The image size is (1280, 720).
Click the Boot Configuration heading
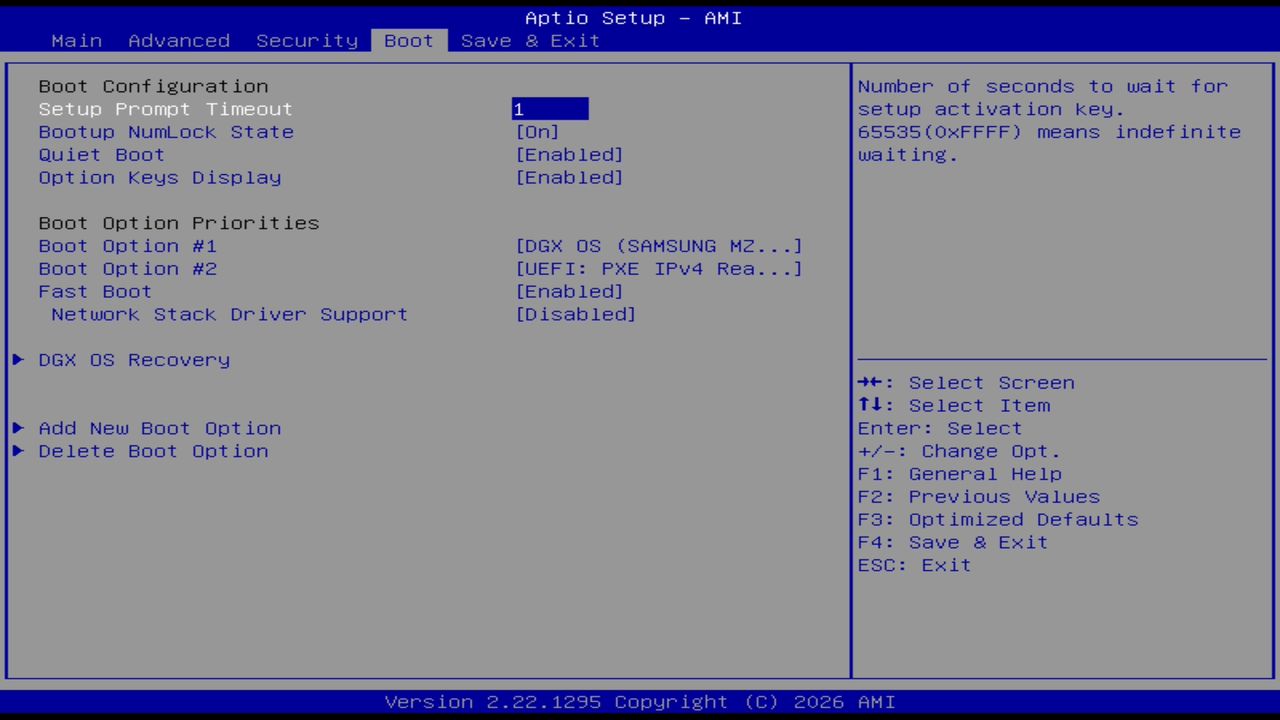coord(153,87)
